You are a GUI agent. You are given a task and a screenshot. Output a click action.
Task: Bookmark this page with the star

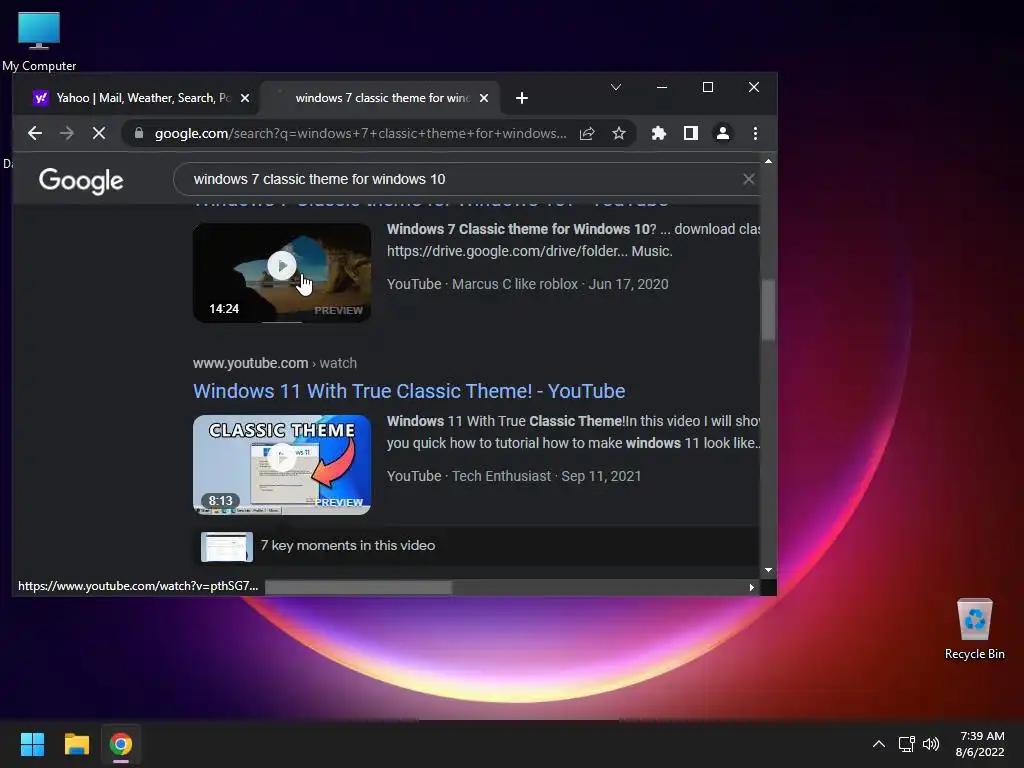pyautogui.click(x=618, y=133)
